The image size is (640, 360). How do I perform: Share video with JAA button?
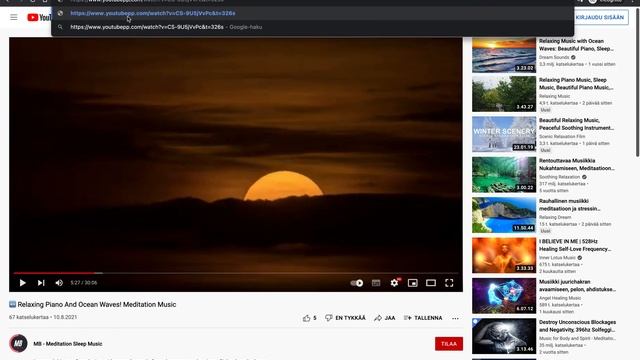click(x=385, y=318)
